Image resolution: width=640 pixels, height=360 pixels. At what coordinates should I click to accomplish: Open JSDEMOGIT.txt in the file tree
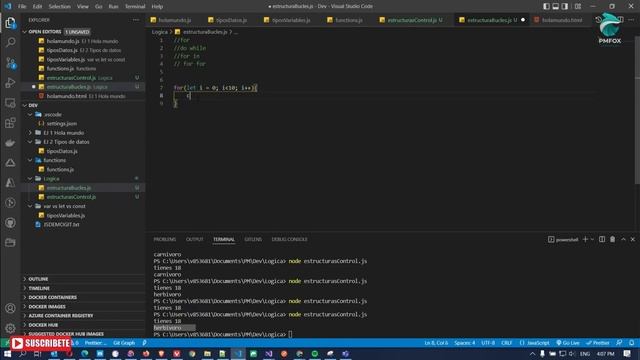tap(61, 224)
